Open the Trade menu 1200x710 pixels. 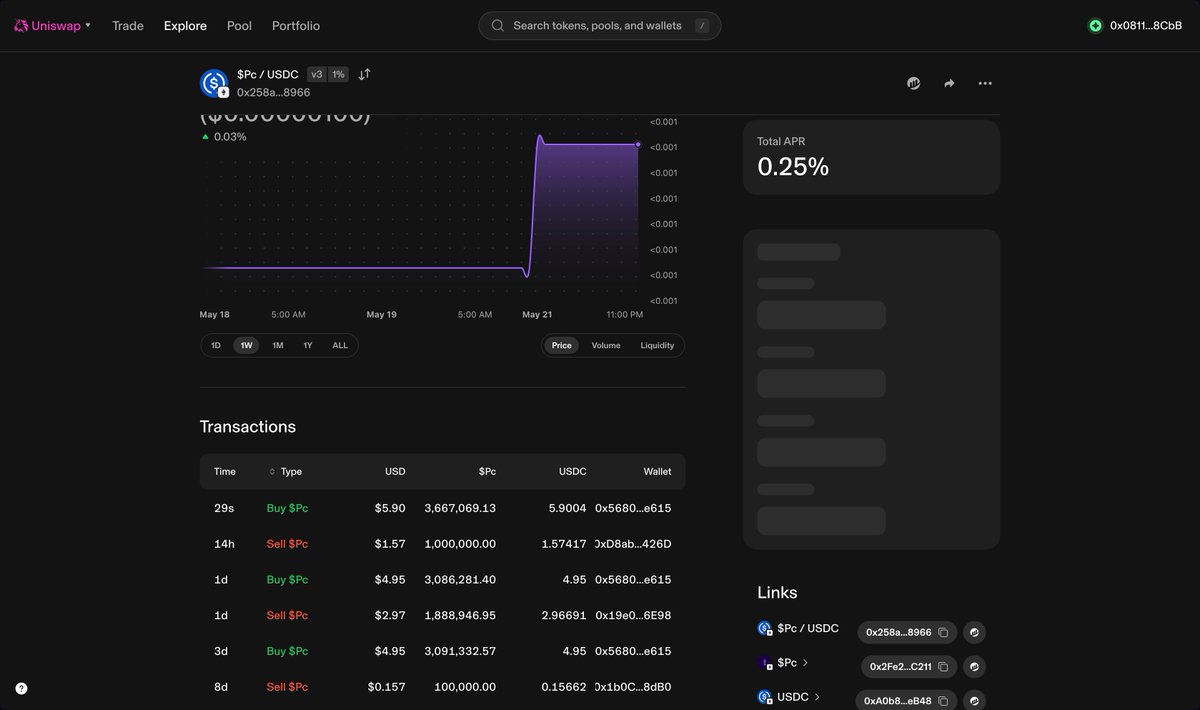point(128,26)
